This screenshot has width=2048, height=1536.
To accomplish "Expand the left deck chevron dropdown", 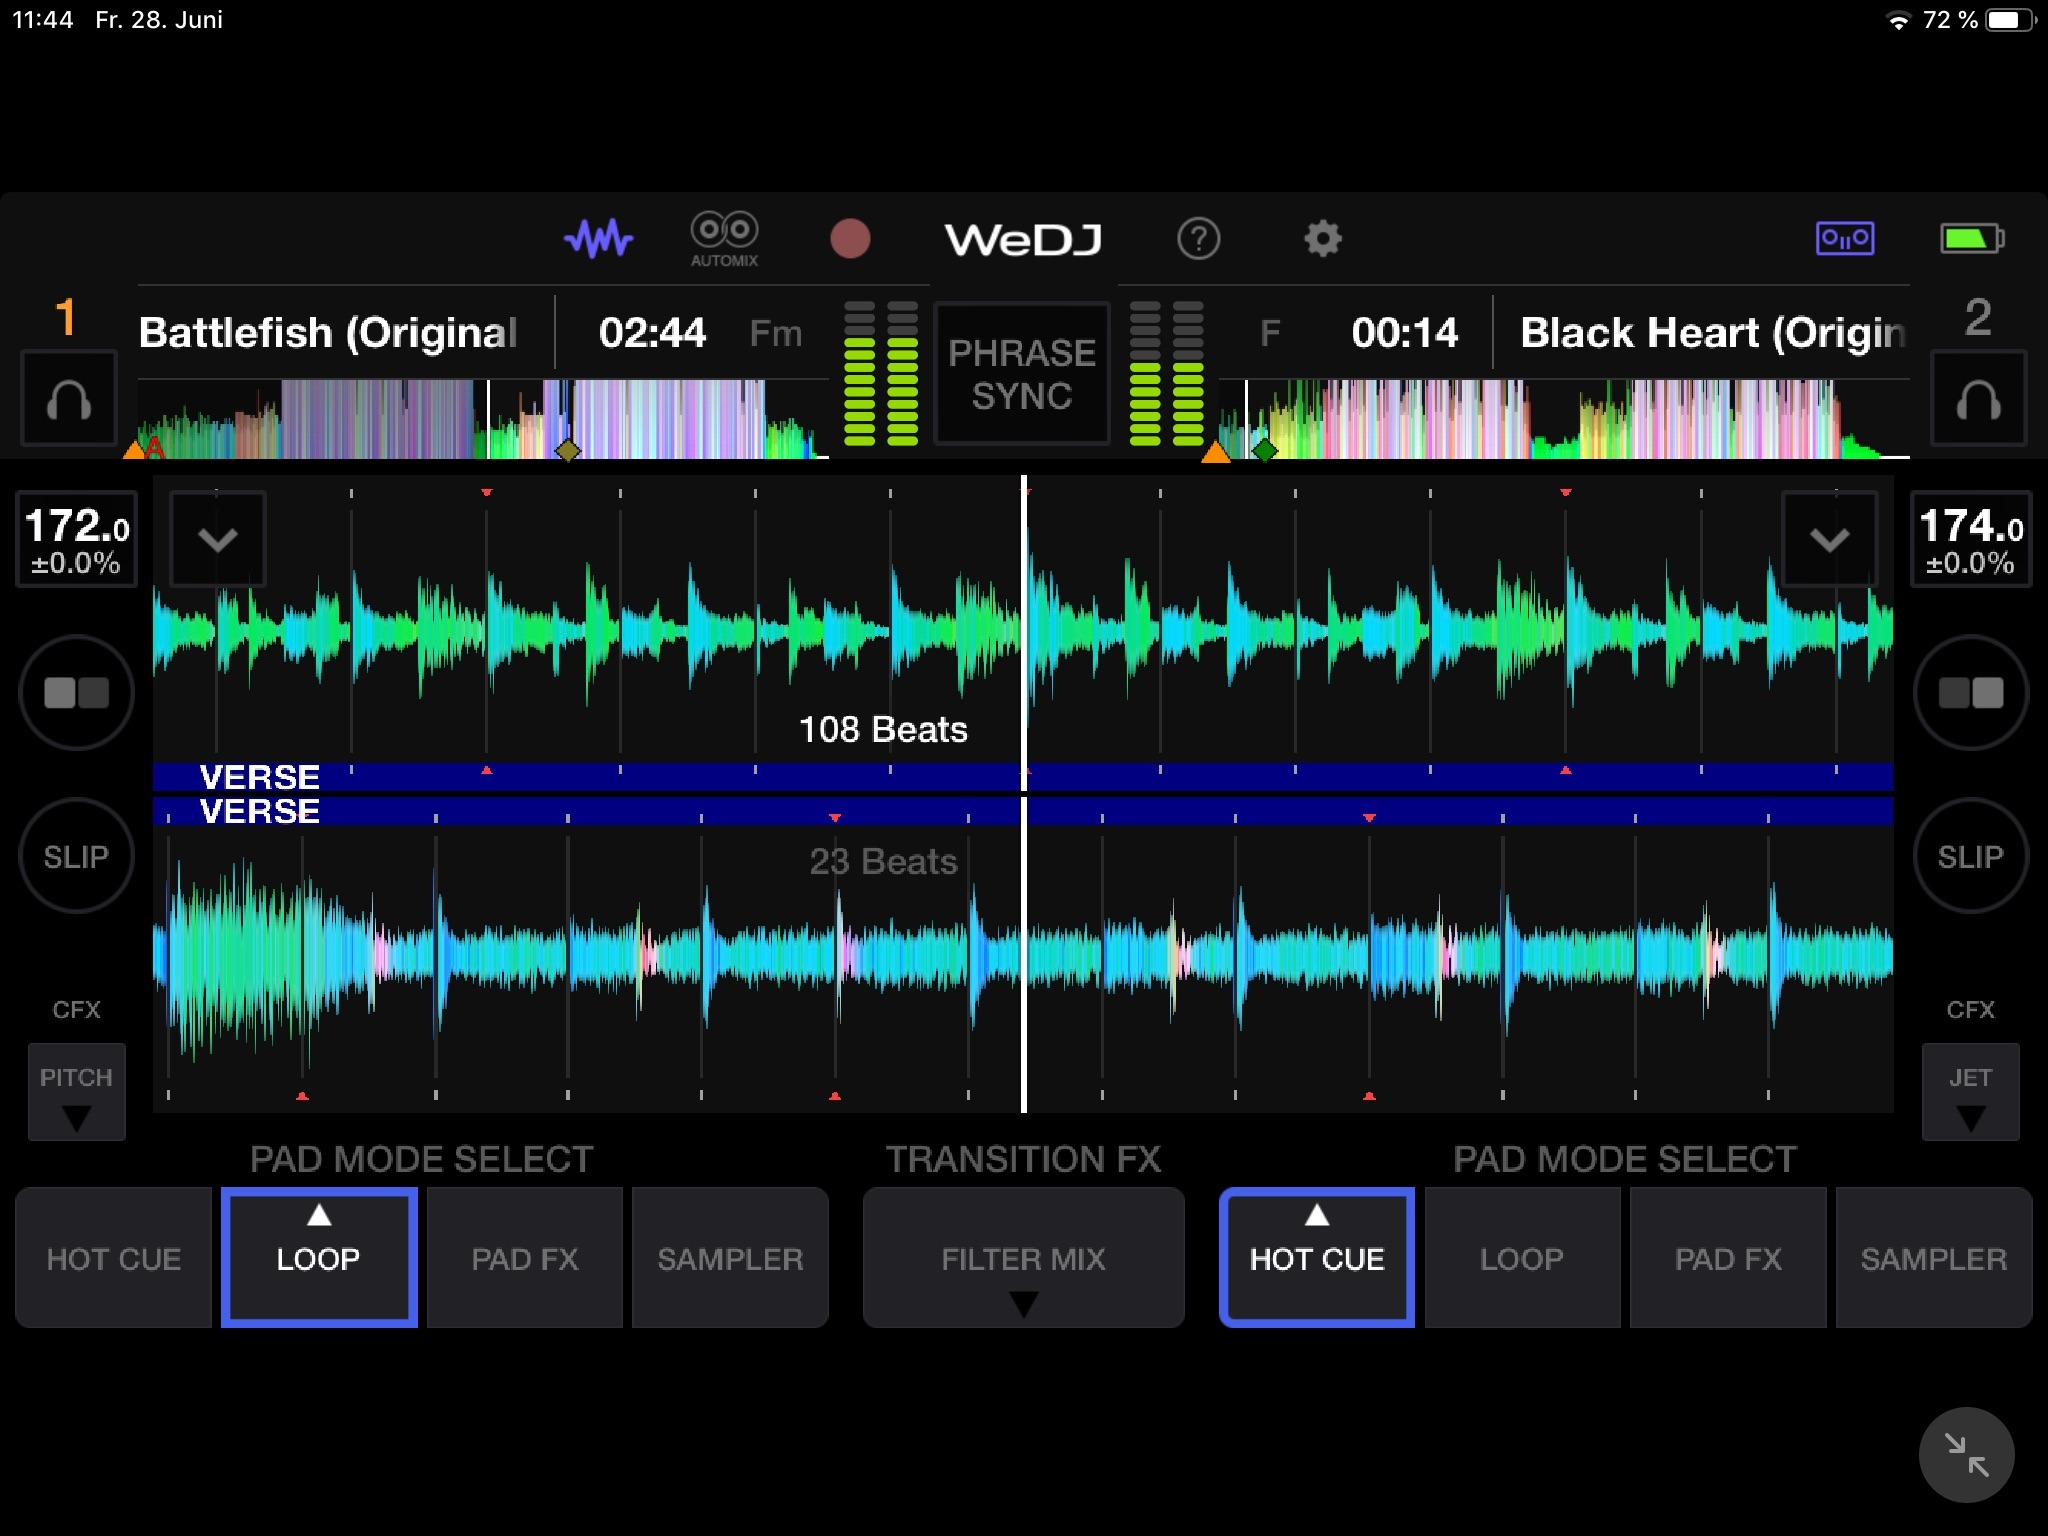I will coord(217,539).
